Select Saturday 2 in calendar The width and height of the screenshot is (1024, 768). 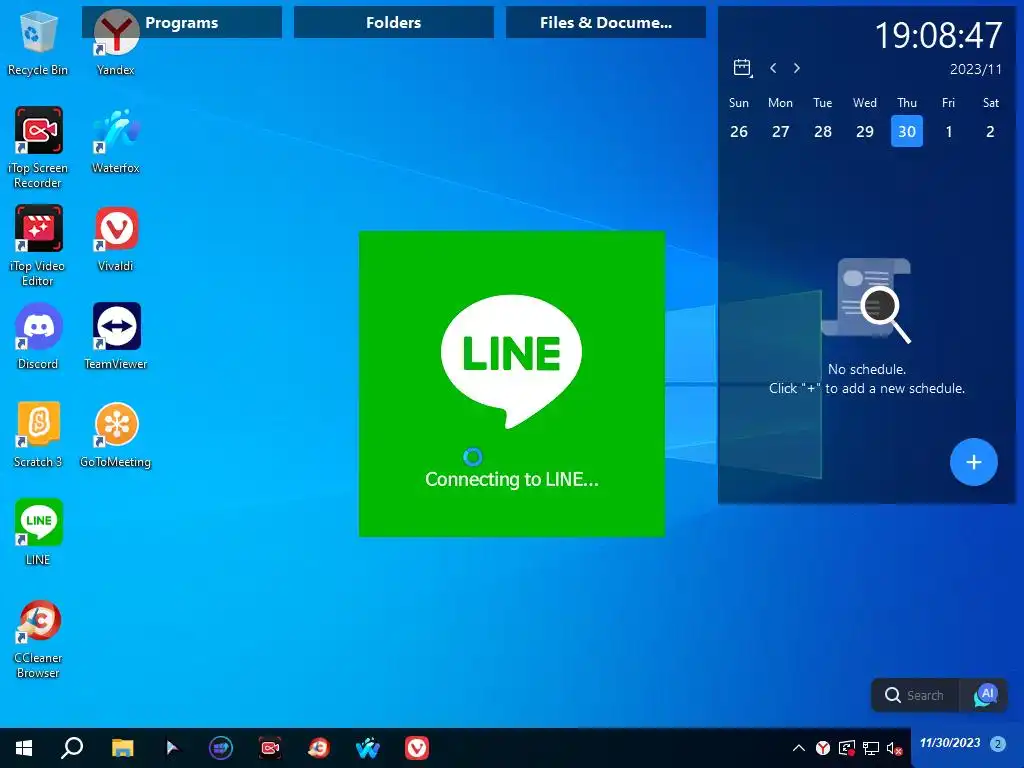tap(991, 131)
